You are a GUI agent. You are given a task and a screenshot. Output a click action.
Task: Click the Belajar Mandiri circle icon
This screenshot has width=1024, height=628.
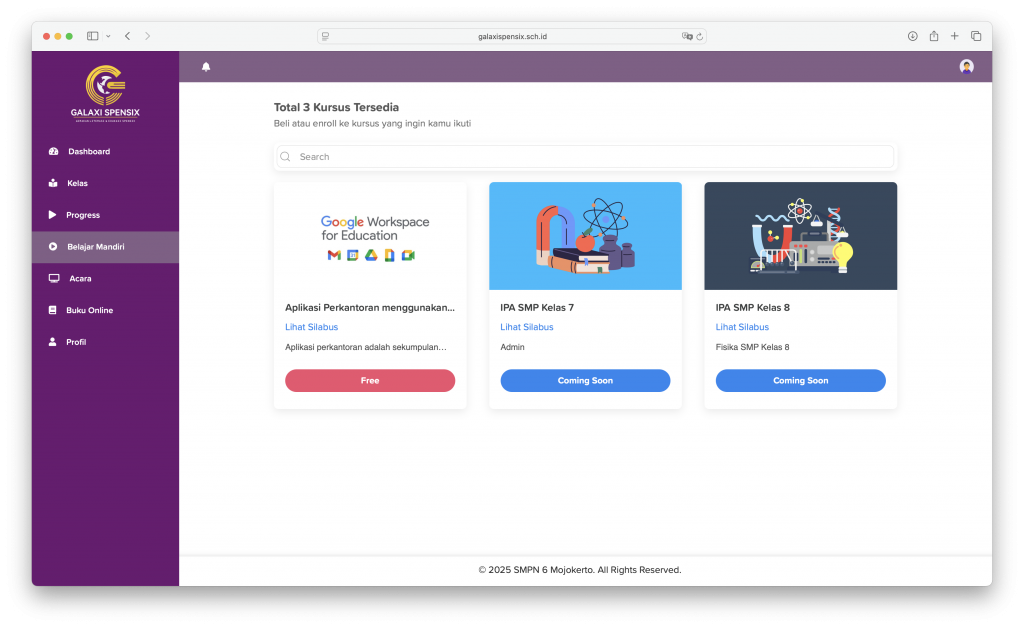(x=53, y=247)
